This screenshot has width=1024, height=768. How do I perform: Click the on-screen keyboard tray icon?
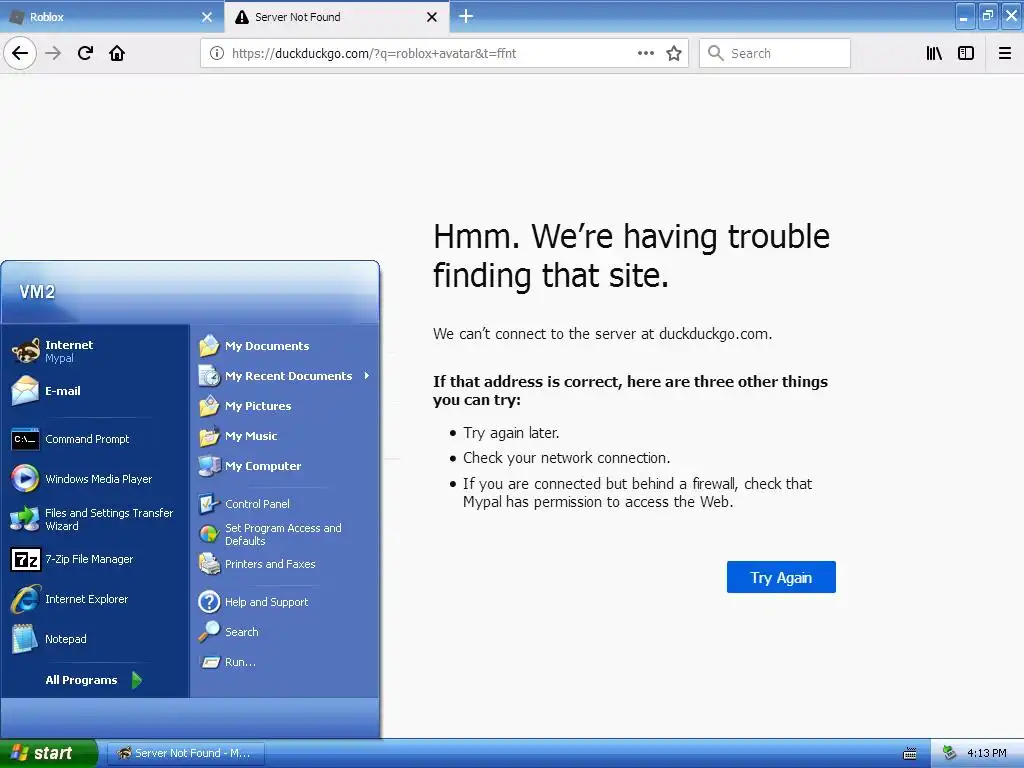click(x=909, y=754)
